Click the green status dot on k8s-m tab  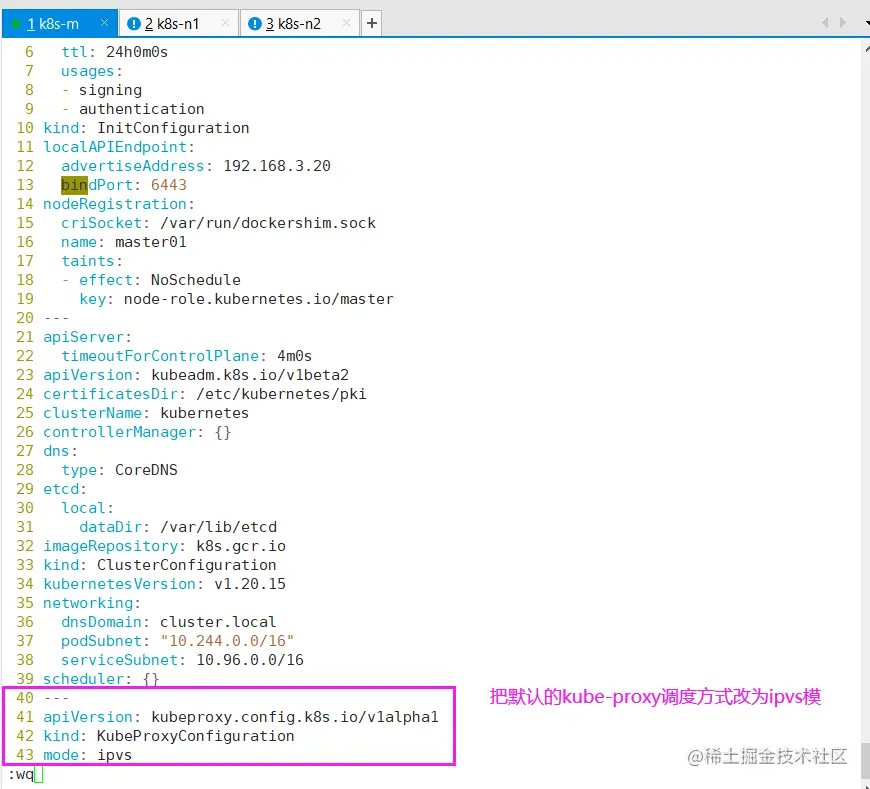pos(16,24)
